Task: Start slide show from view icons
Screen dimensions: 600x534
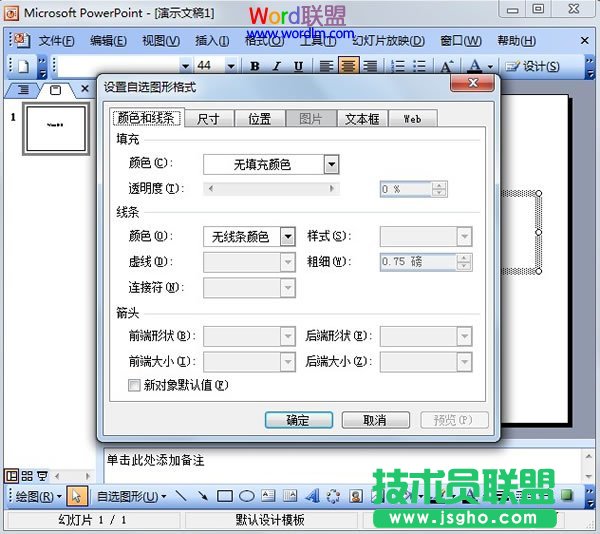Action: (42, 476)
